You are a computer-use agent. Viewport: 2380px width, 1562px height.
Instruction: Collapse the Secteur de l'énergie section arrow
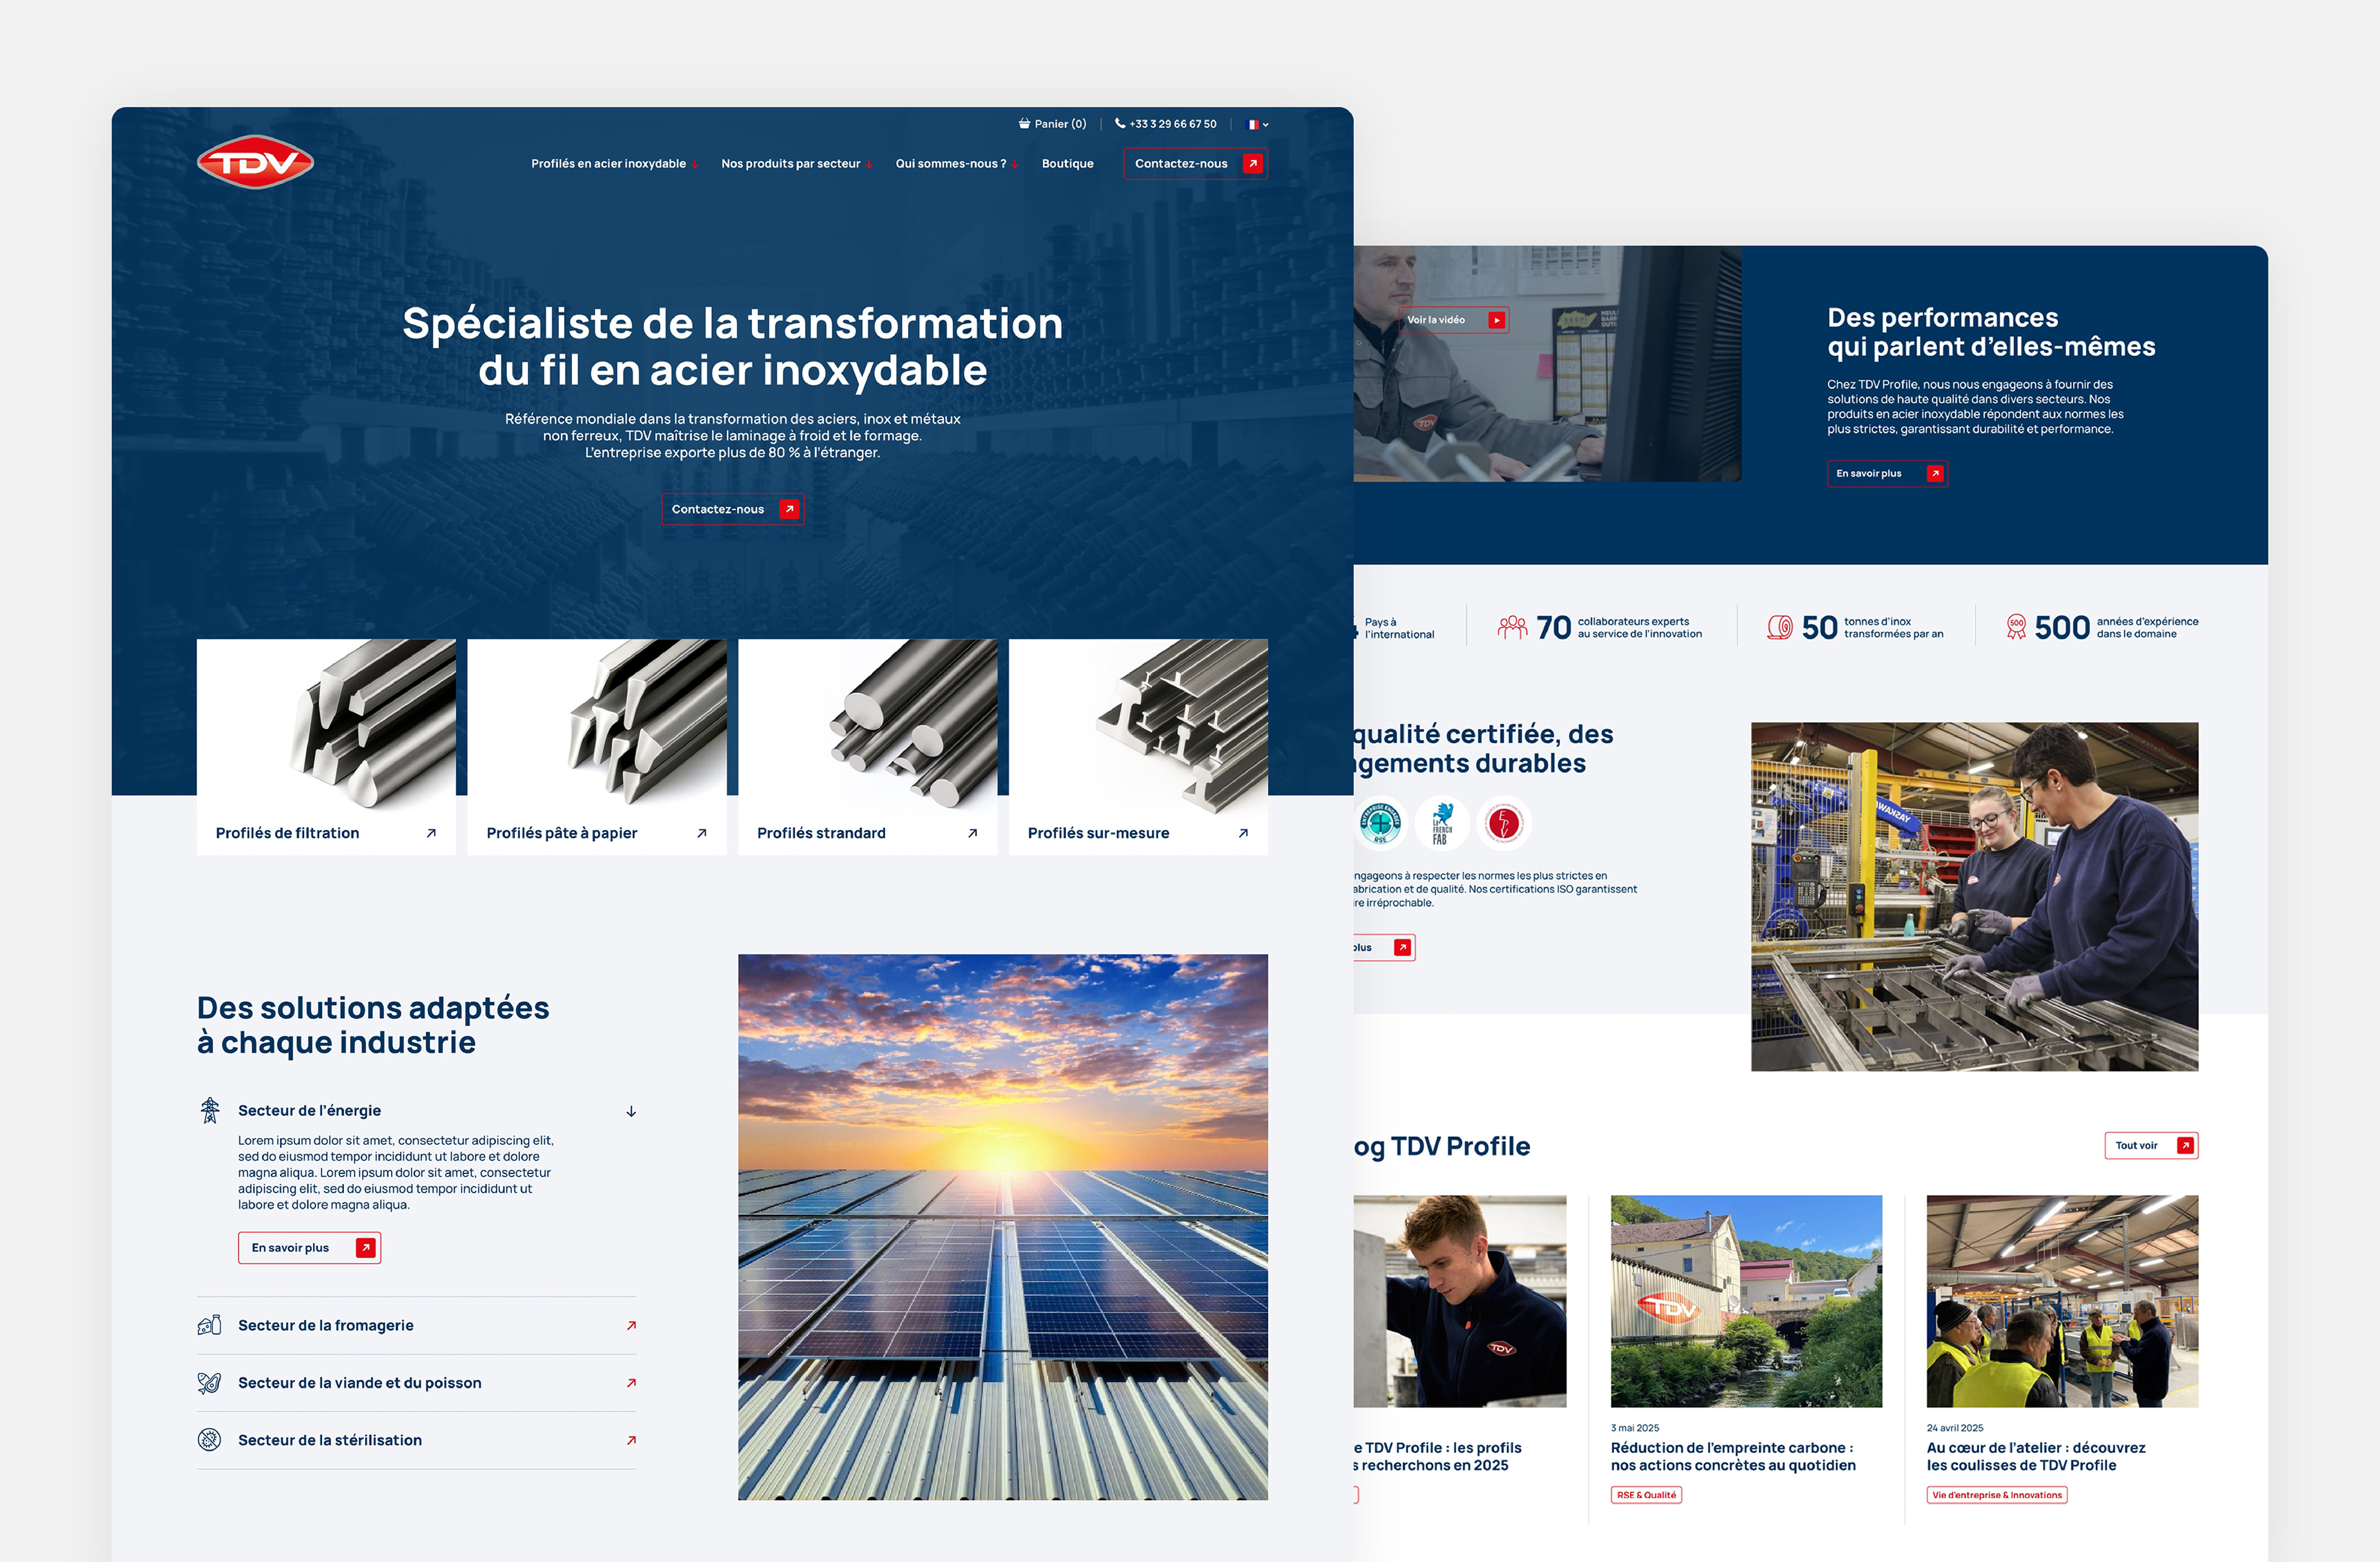[631, 1111]
